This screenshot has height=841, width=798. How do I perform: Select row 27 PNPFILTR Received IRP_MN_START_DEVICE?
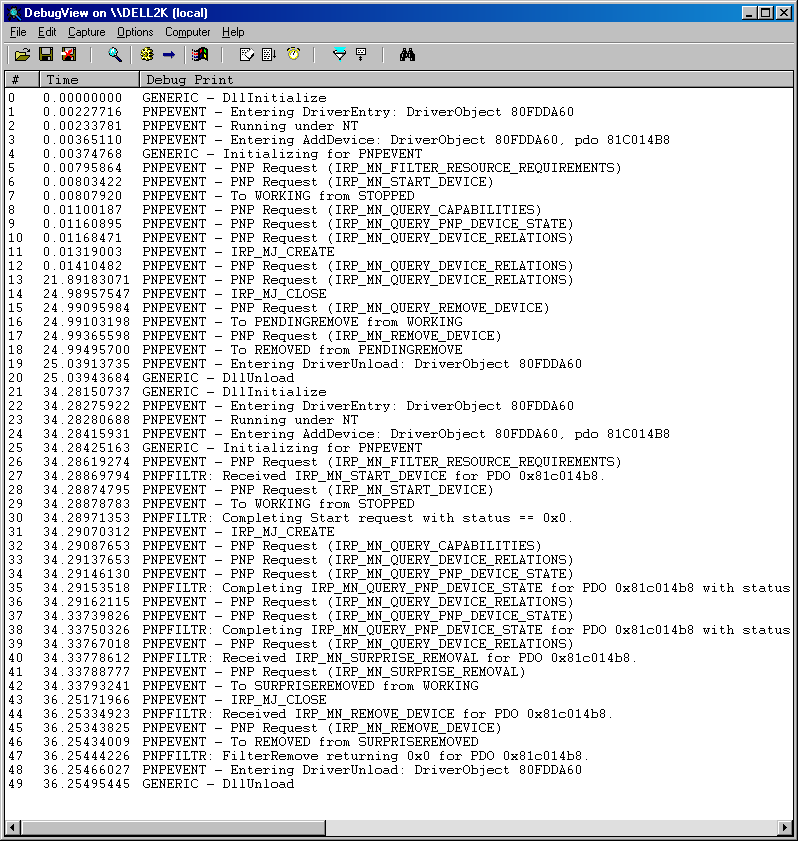[399, 476]
